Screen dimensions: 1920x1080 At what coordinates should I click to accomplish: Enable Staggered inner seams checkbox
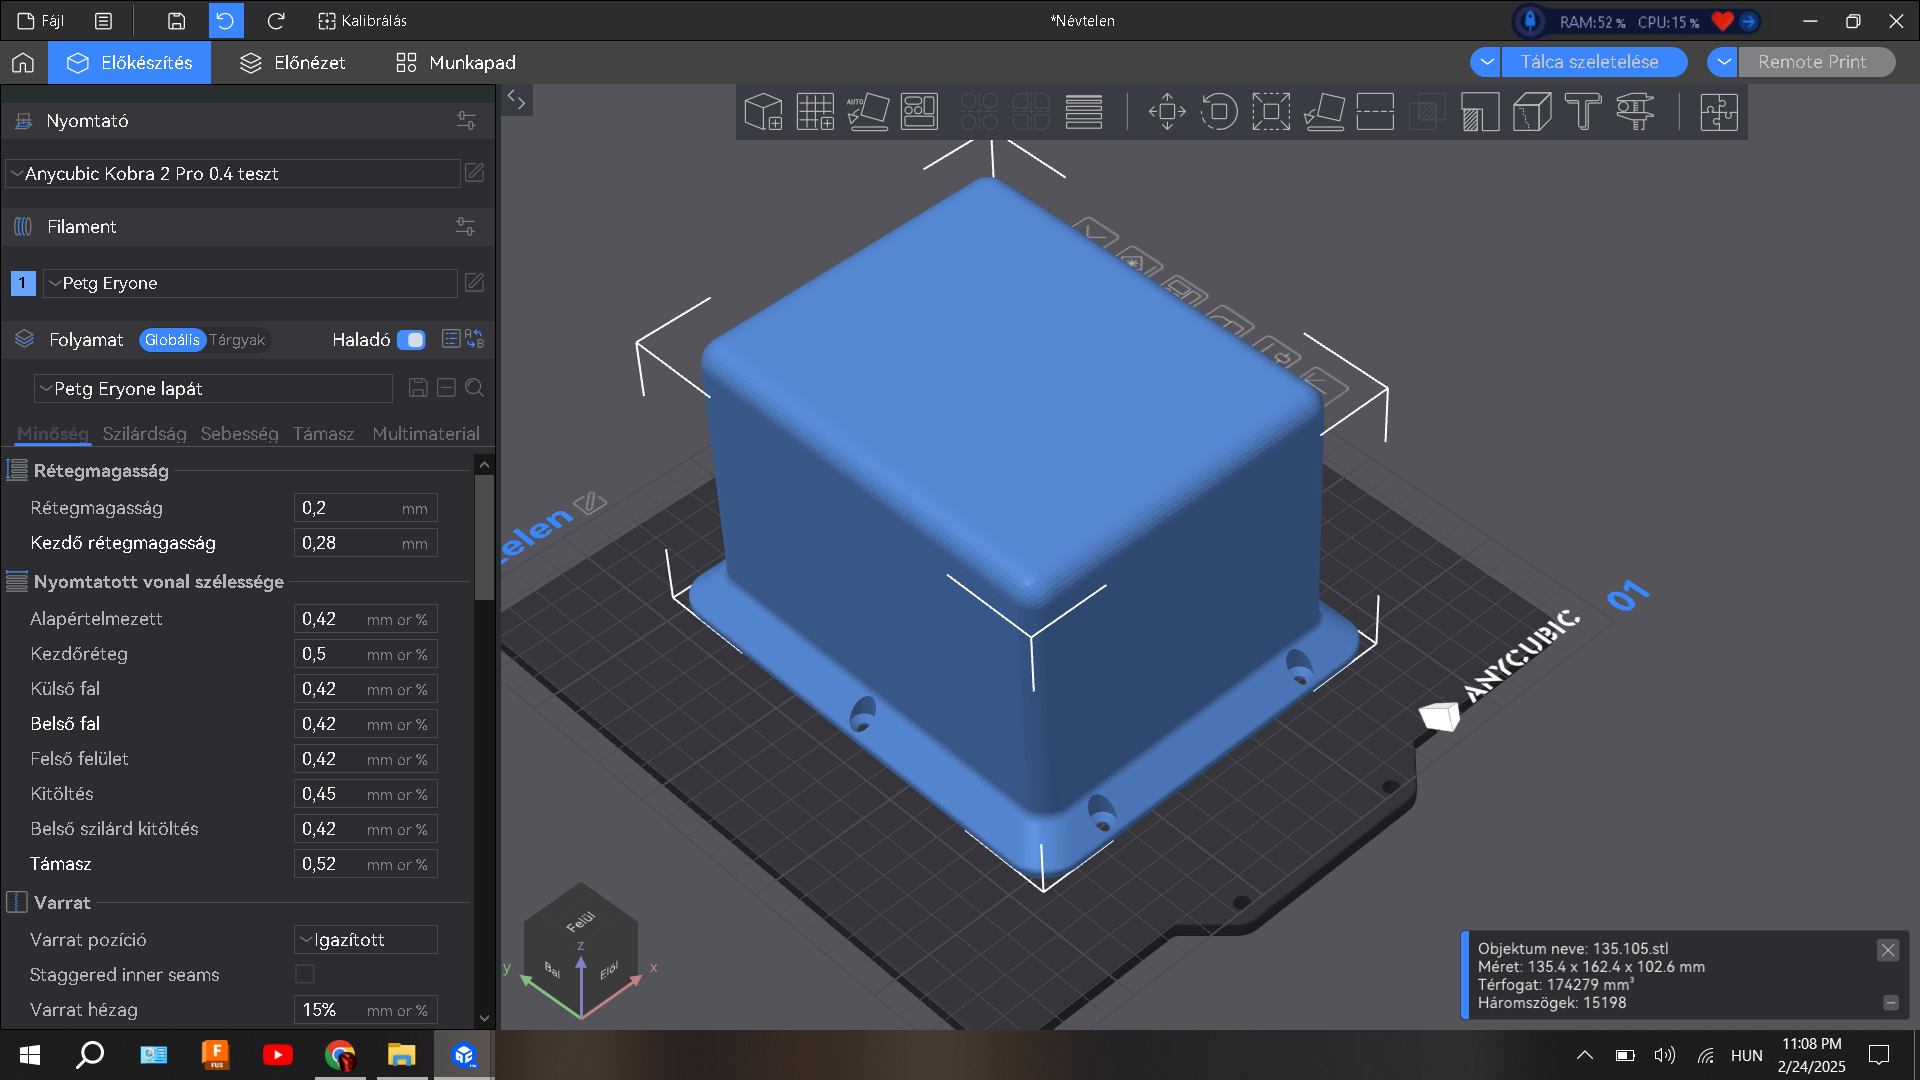(x=305, y=974)
